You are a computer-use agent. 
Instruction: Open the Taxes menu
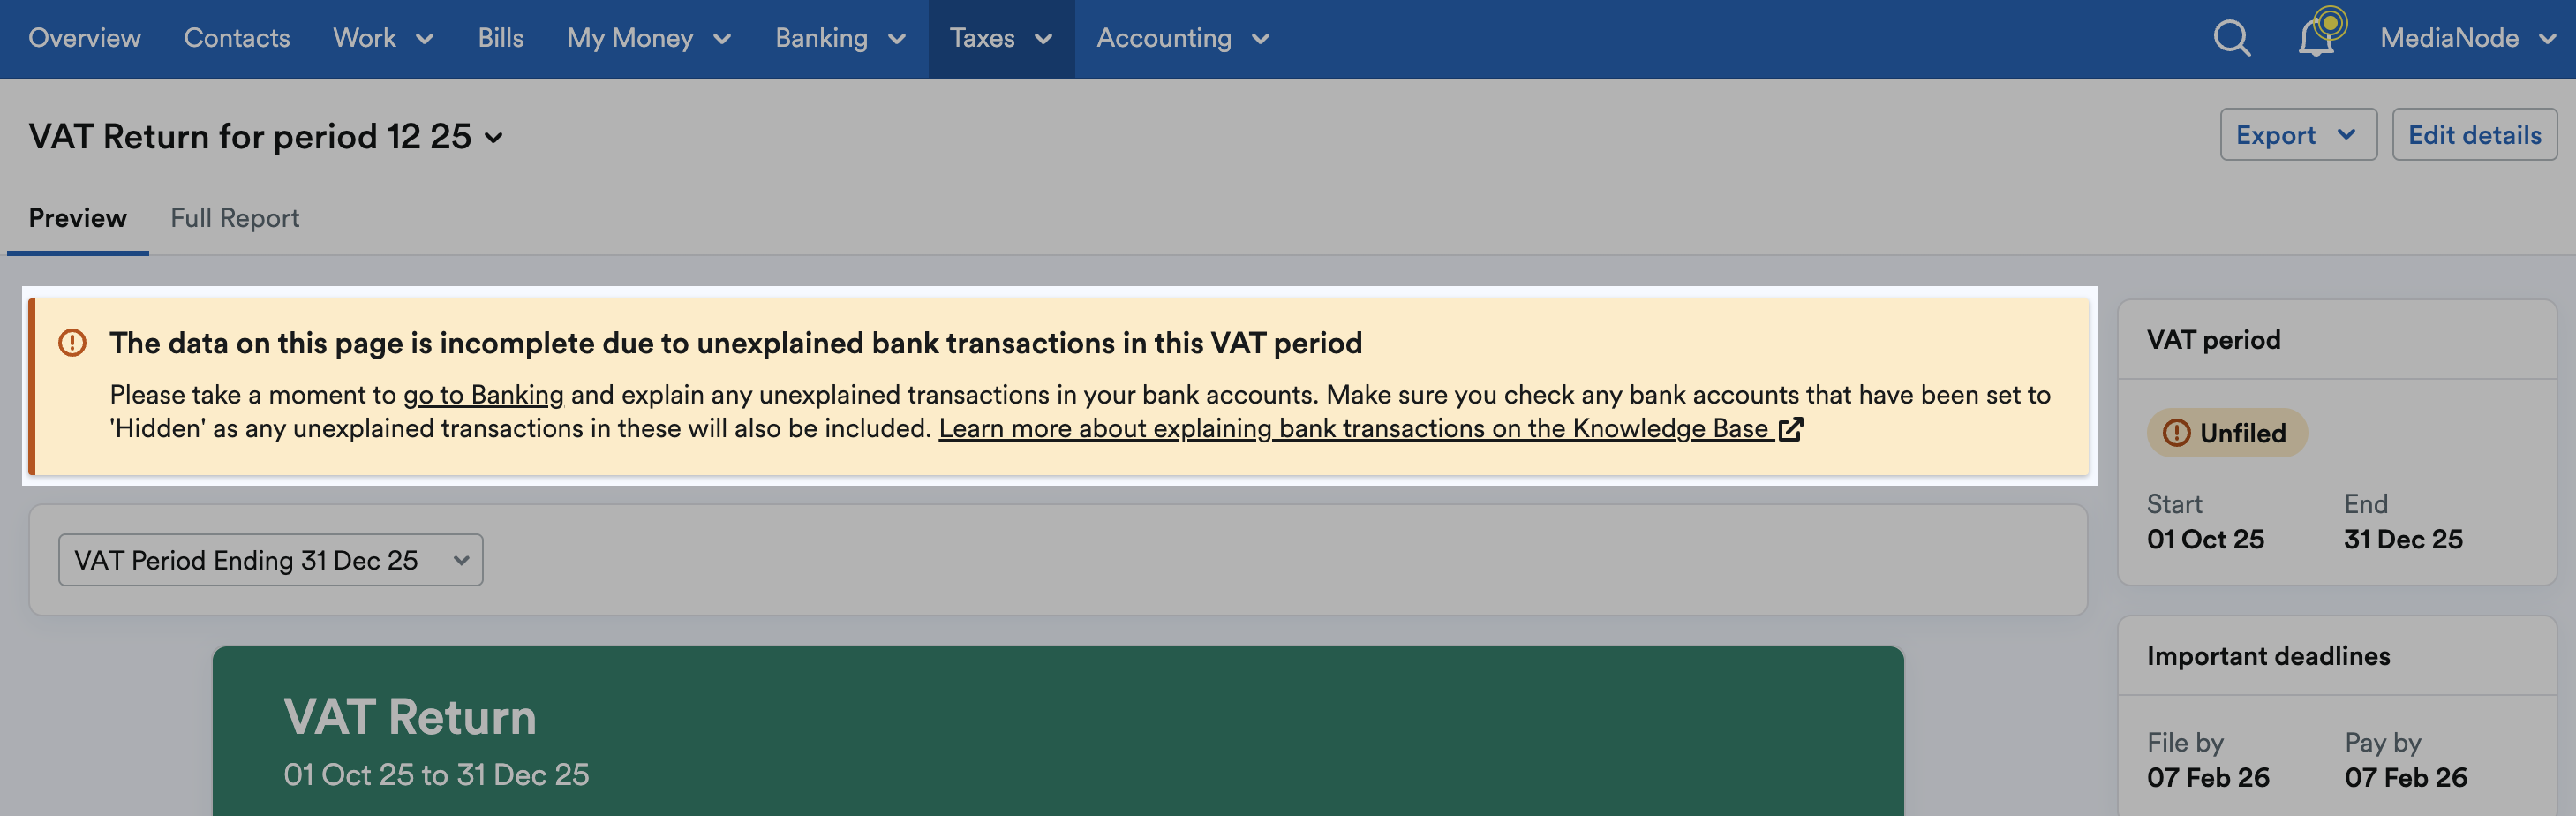pos(1000,38)
